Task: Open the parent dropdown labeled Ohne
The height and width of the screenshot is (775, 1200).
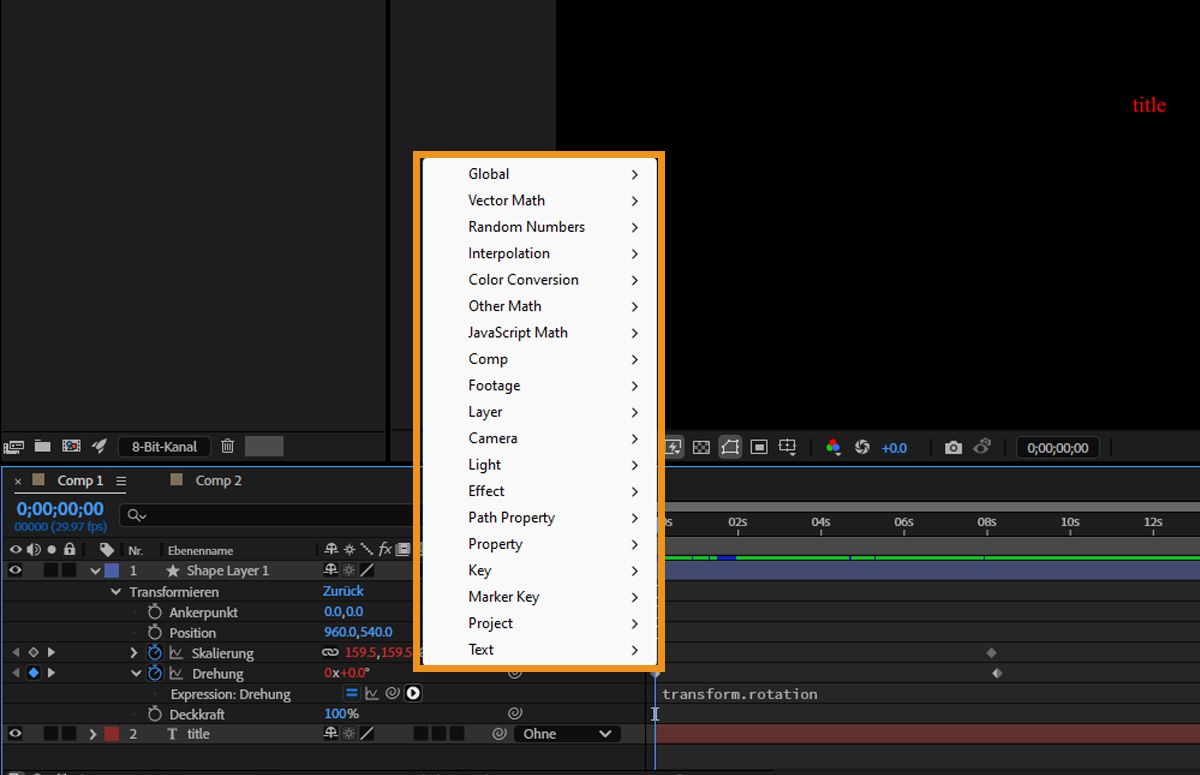Action: [x=566, y=733]
